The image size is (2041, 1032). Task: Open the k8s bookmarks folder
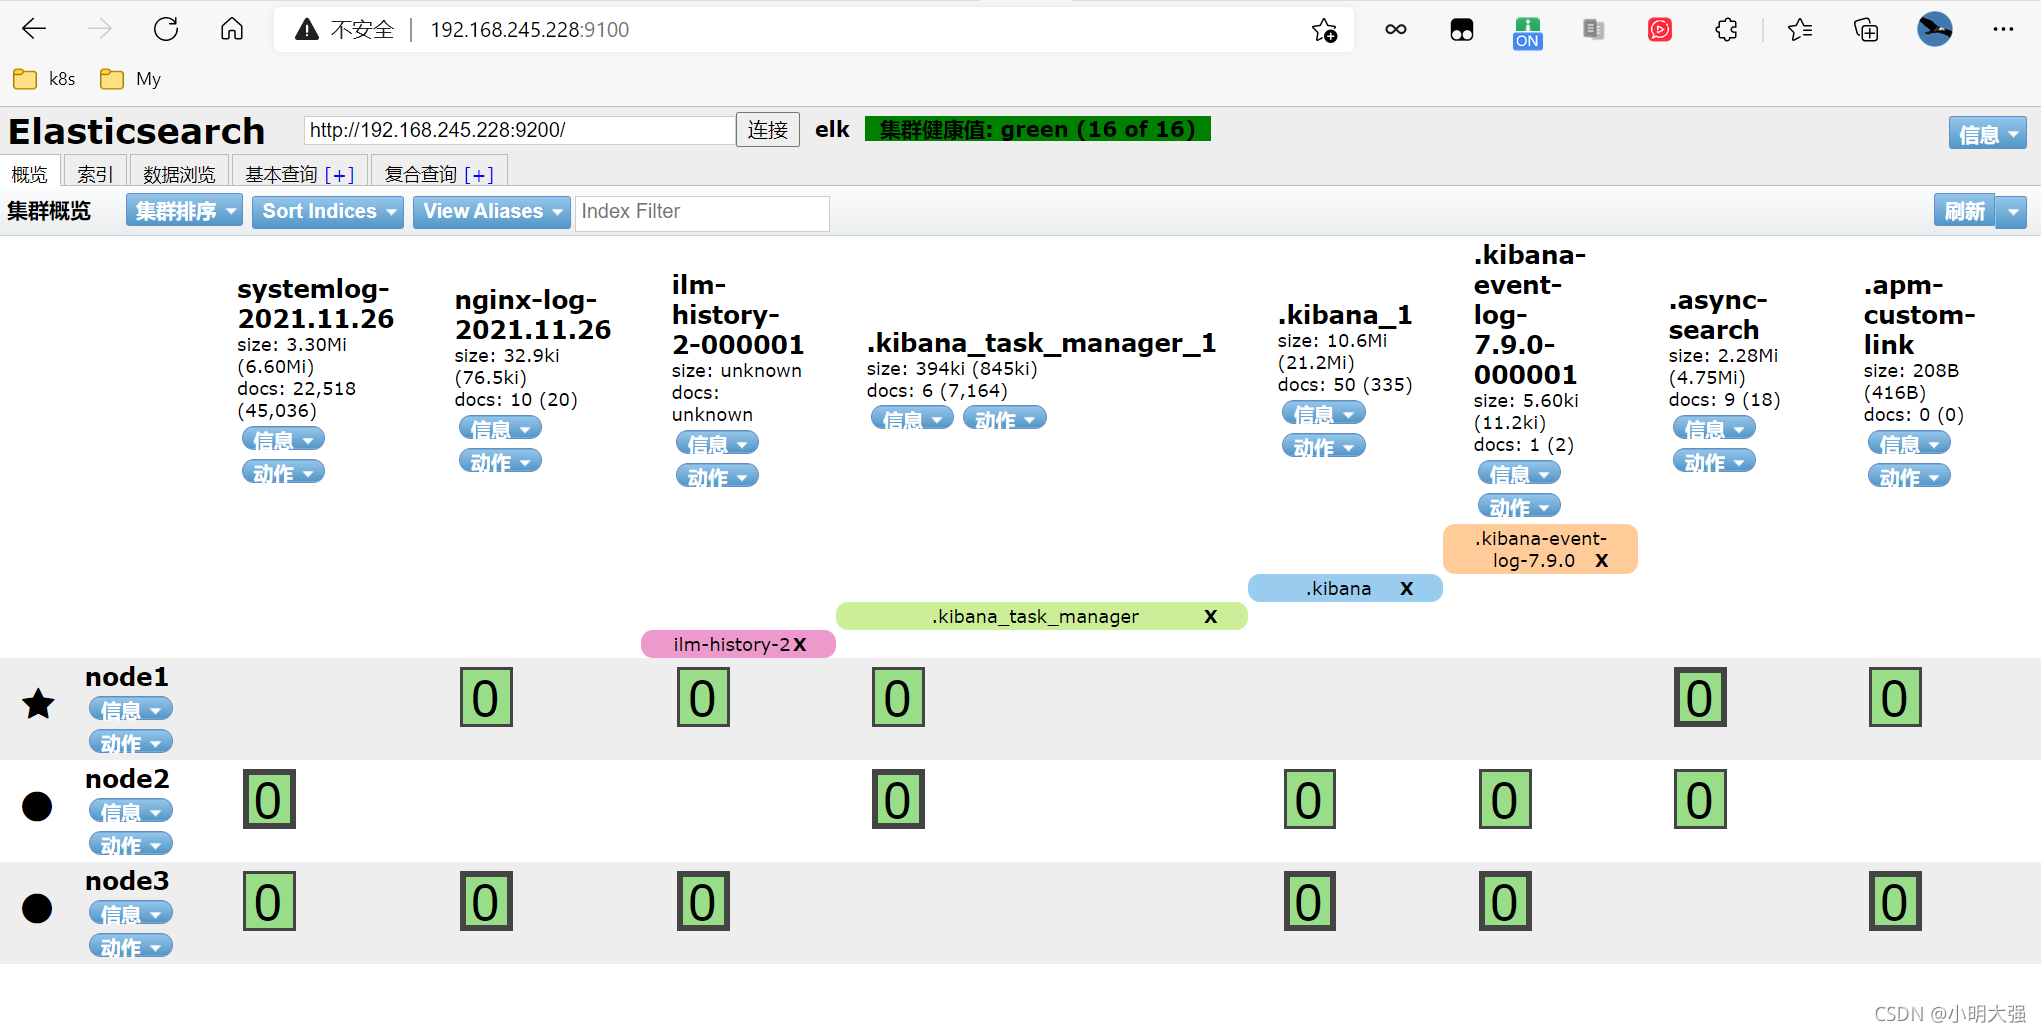click(x=45, y=79)
